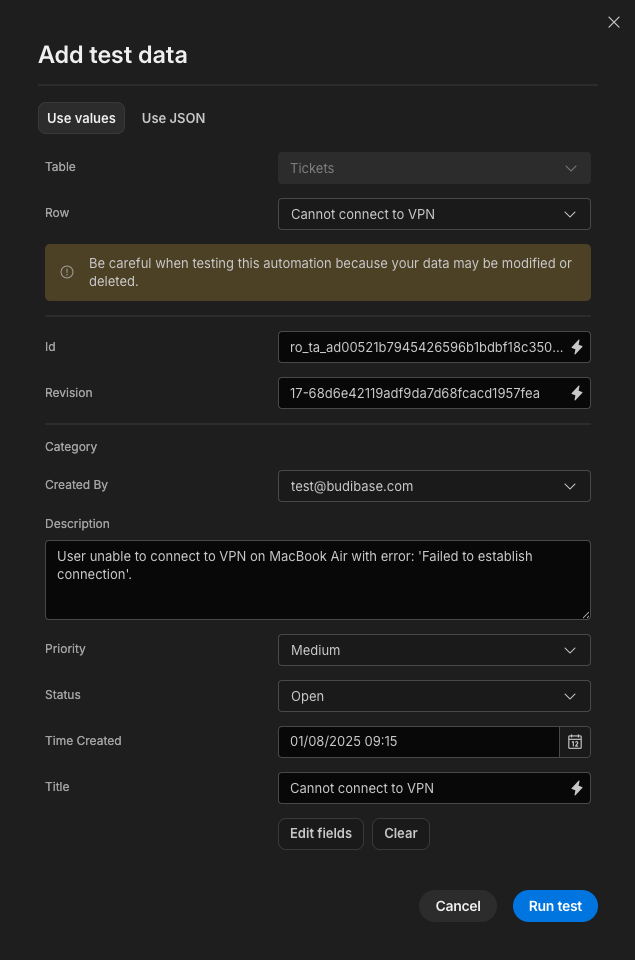Click the Edit fields button
Screen dimensions: 635x960
[321, 834]
